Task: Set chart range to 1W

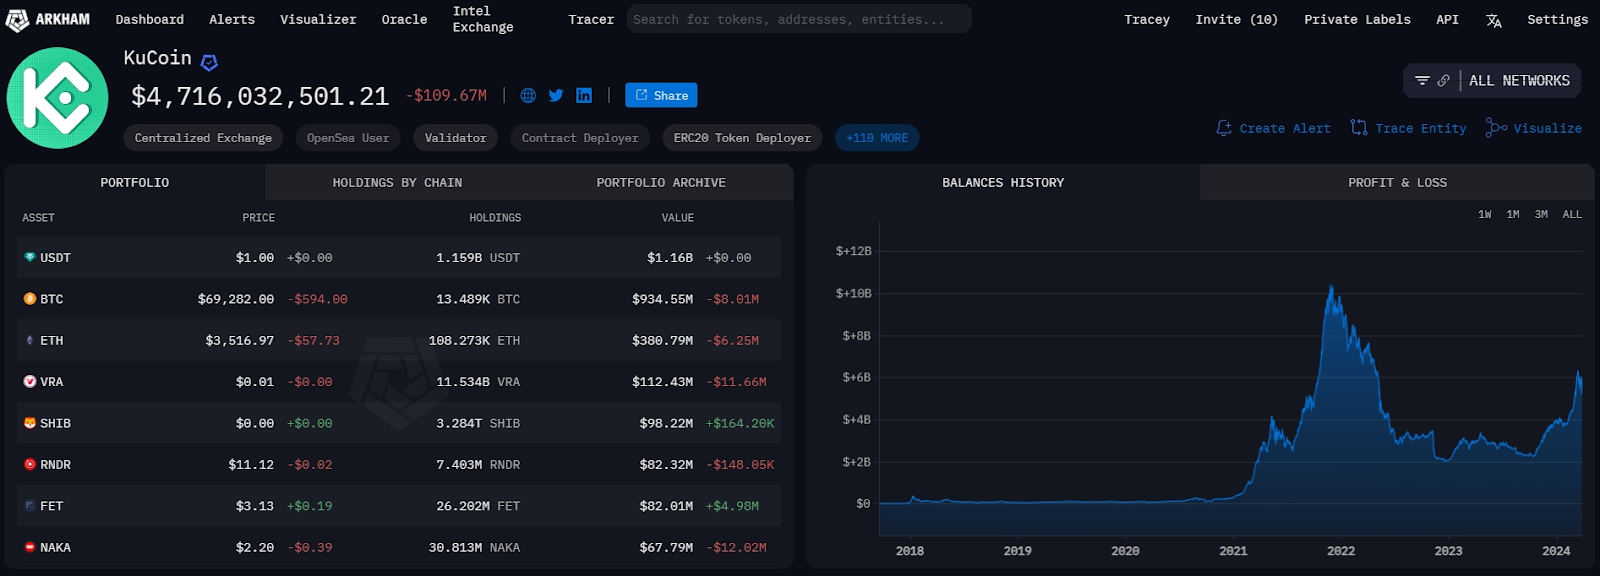Action: pyautogui.click(x=1485, y=214)
